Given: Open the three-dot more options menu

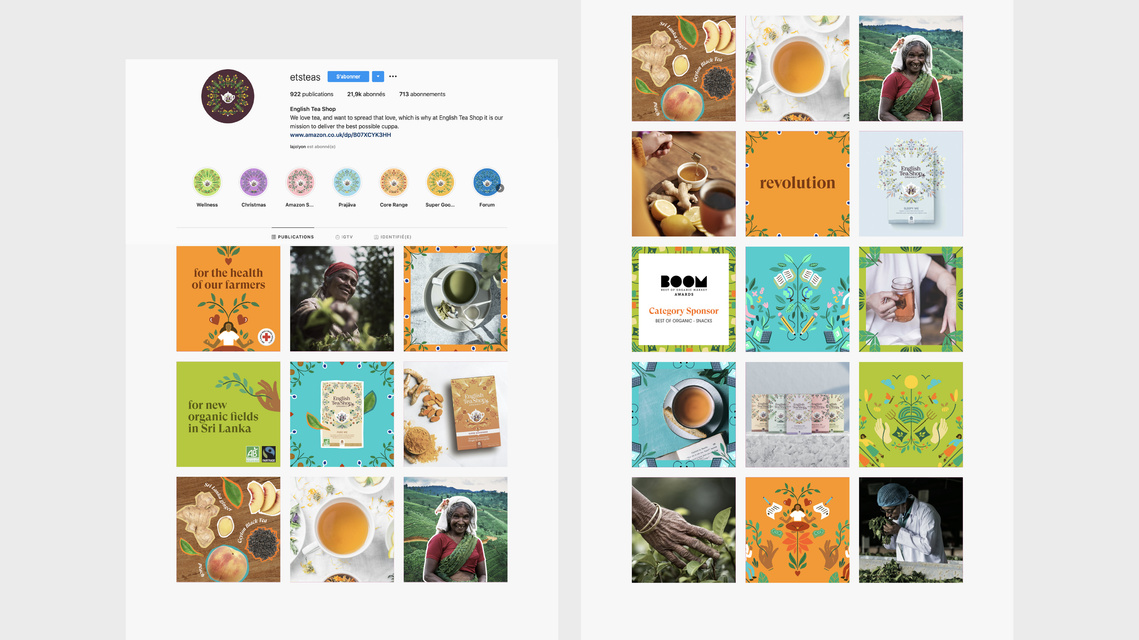Looking at the screenshot, I should tap(393, 76).
